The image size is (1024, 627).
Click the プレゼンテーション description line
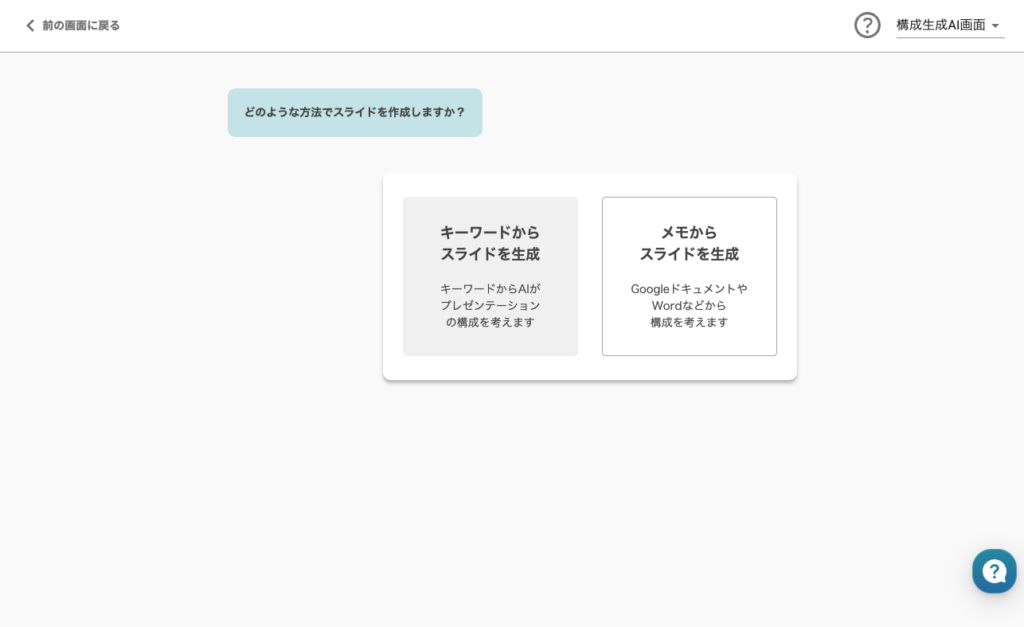pos(490,305)
